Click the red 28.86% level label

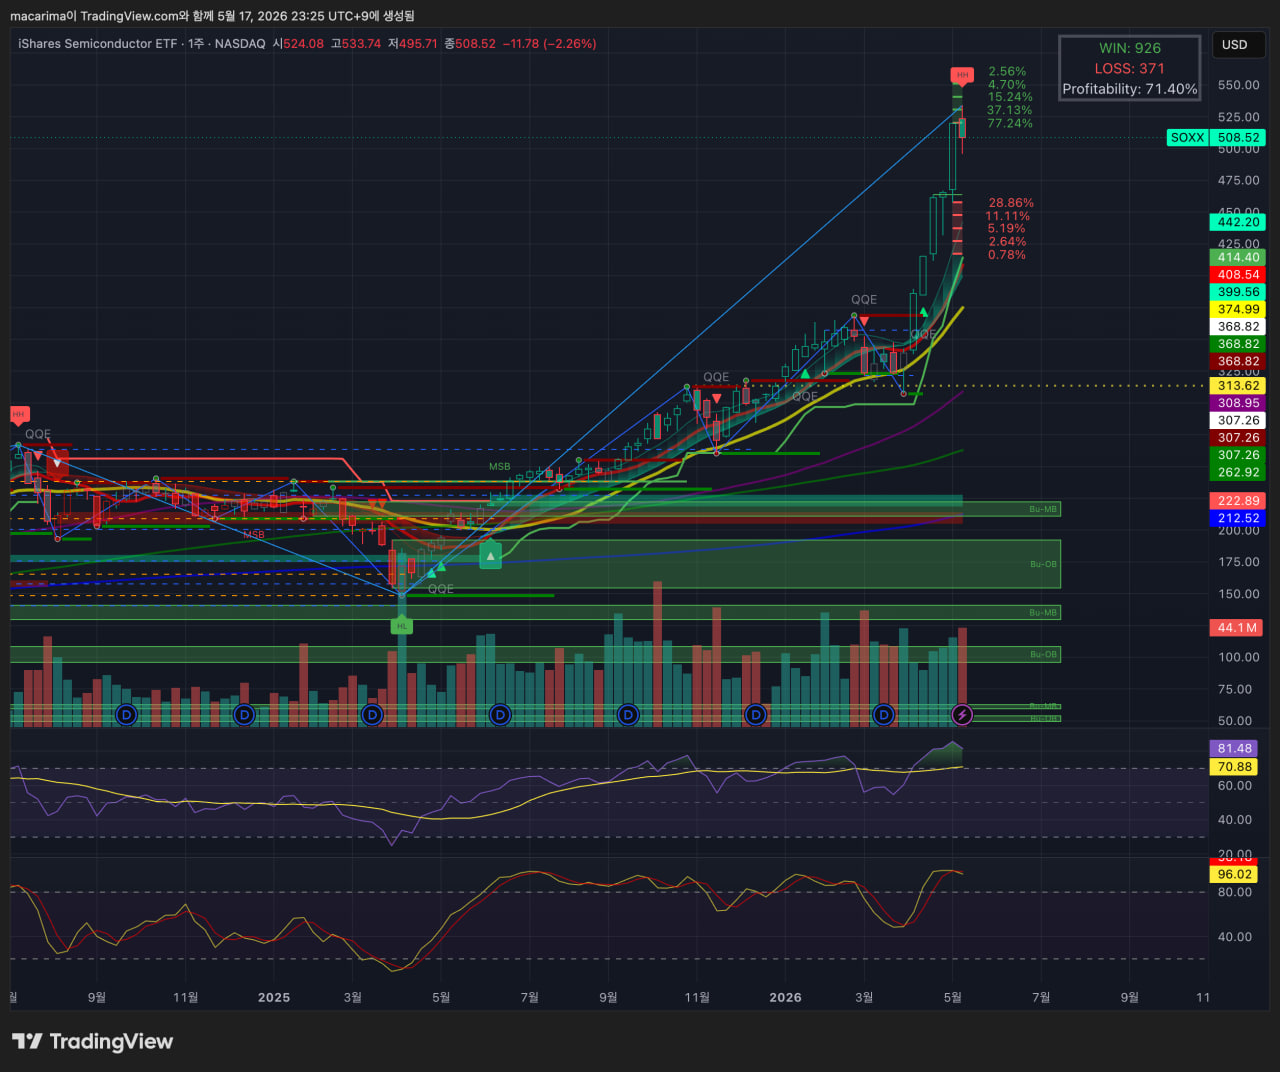pyautogui.click(x=1011, y=203)
